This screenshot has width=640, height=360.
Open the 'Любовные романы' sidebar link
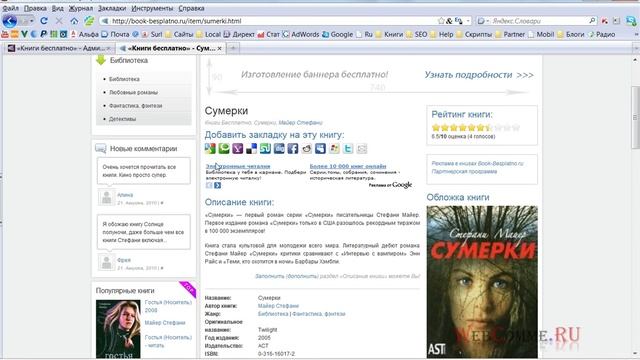[133, 92]
